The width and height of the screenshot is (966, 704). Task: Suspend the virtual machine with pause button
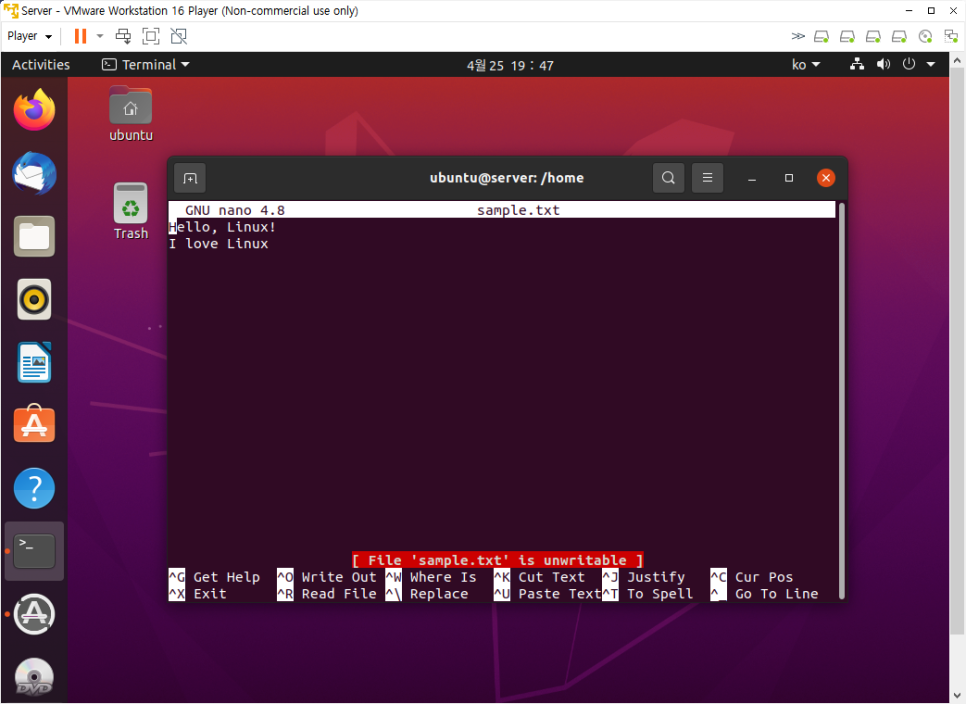point(80,36)
